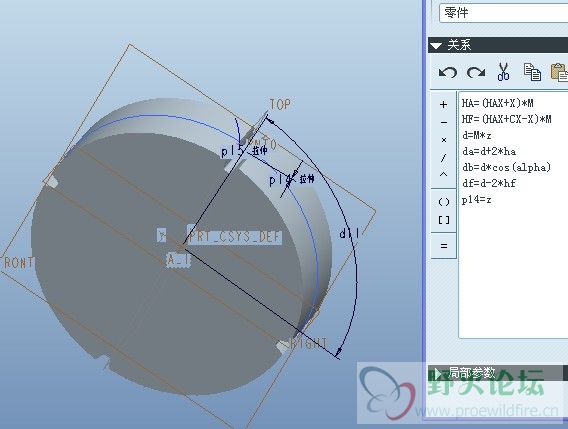Insert minus operator from side palette
The width and height of the screenshot is (568, 429).
(x=443, y=122)
